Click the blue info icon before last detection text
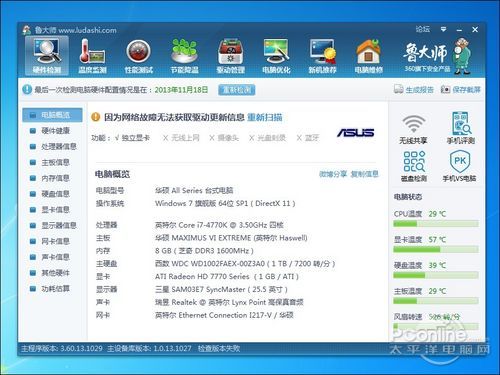Viewport: 500px width, 375px height. coord(27,89)
